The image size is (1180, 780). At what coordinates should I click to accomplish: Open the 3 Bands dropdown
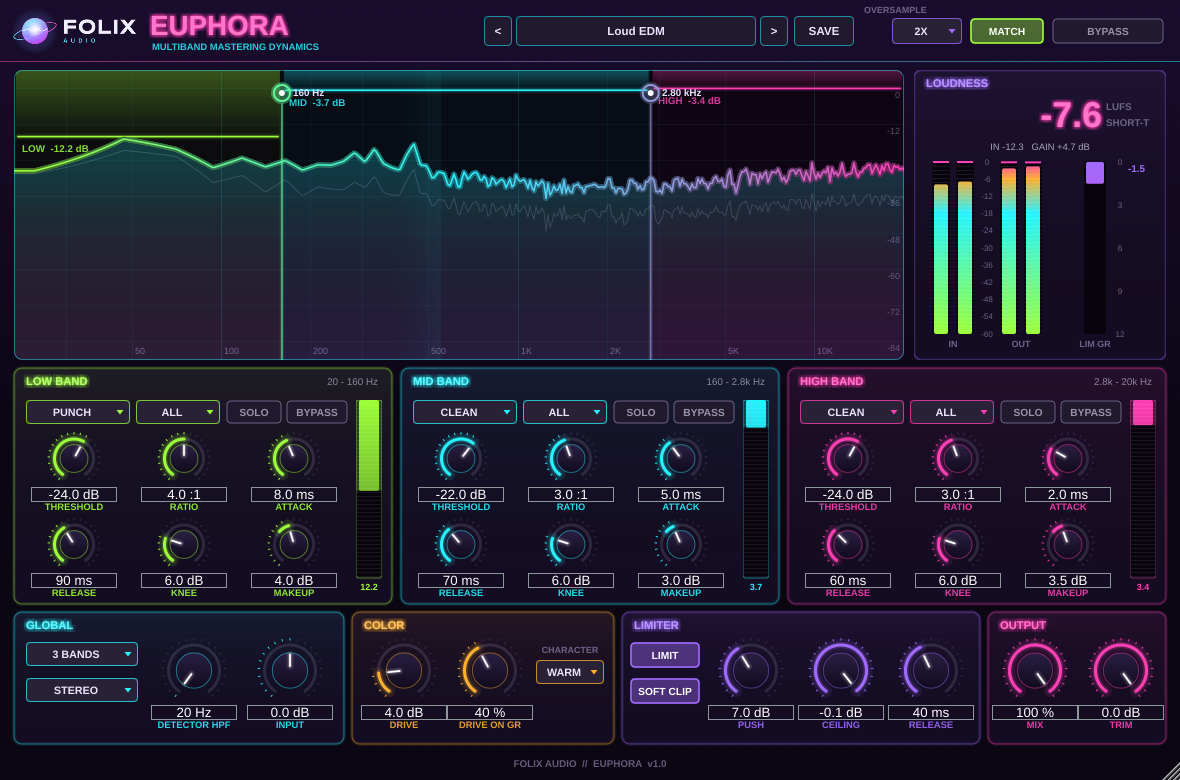tap(82, 654)
